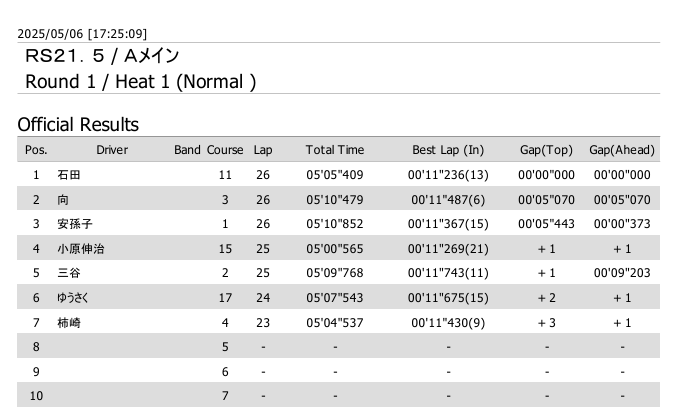Click the Pos. column header
The image size is (678, 407).
[x=36, y=150]
